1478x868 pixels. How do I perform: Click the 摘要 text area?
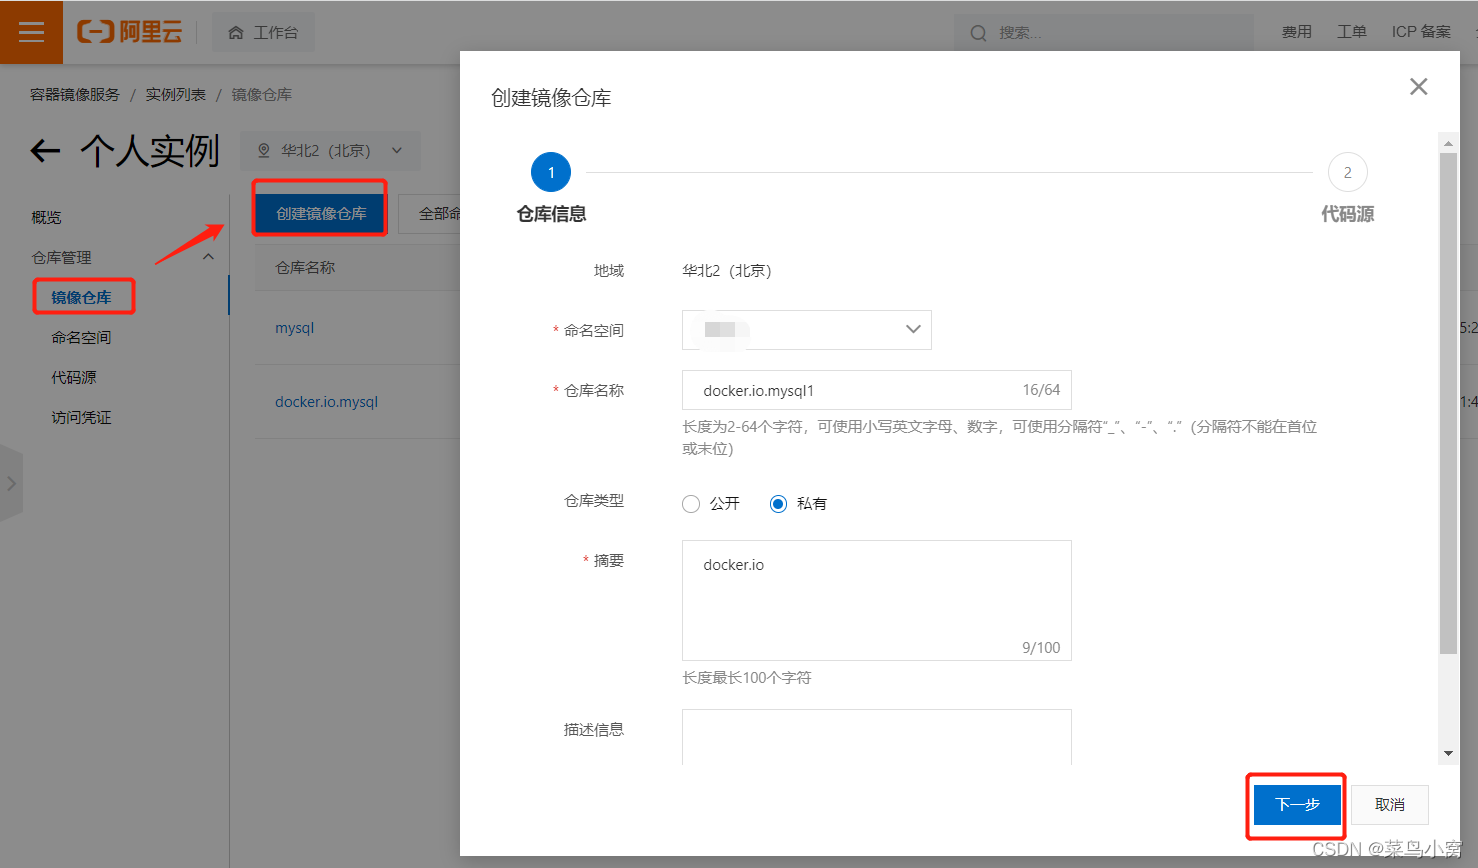pyautogui.click(x=877, y=600)
